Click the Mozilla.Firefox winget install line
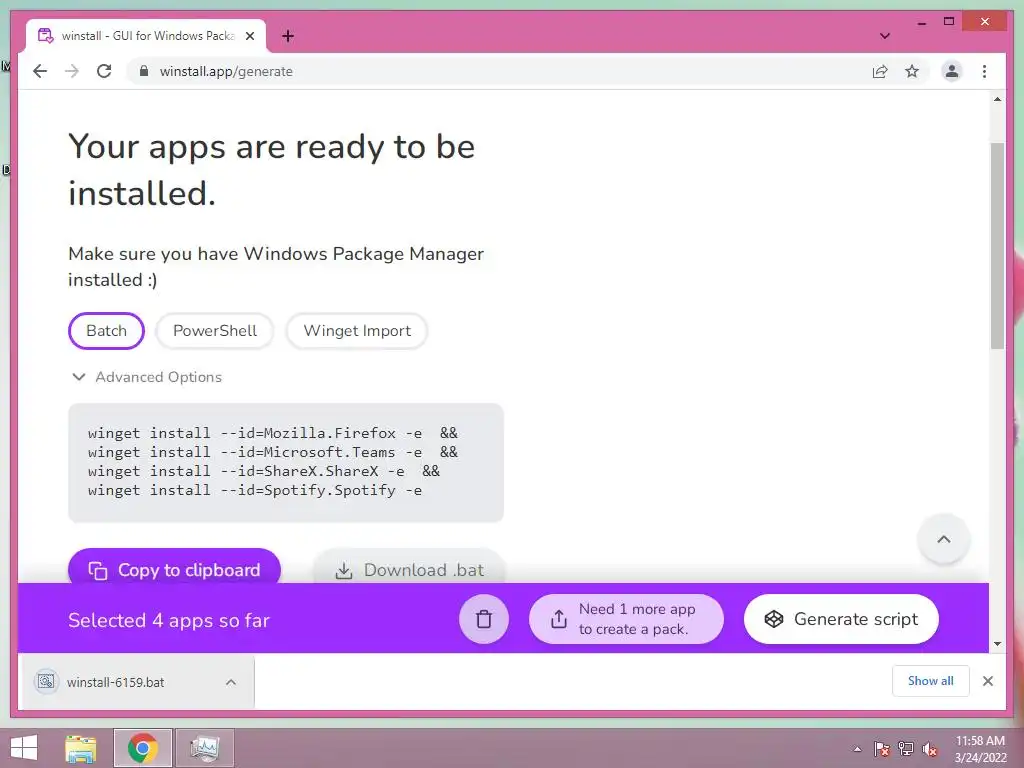This screenshot has width=1024, height=768. pyautogui.click(x=273, y=433)
